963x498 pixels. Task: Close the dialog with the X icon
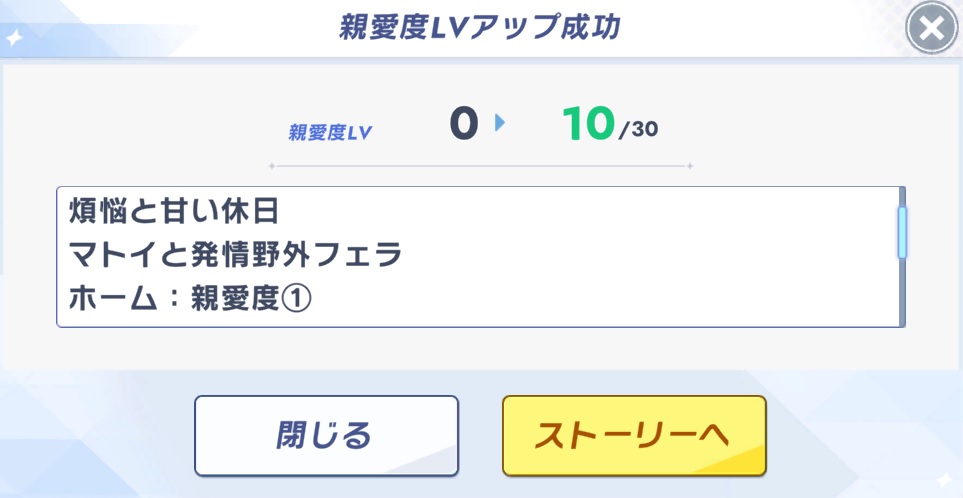pyautogui.click(x=932, y=30)
